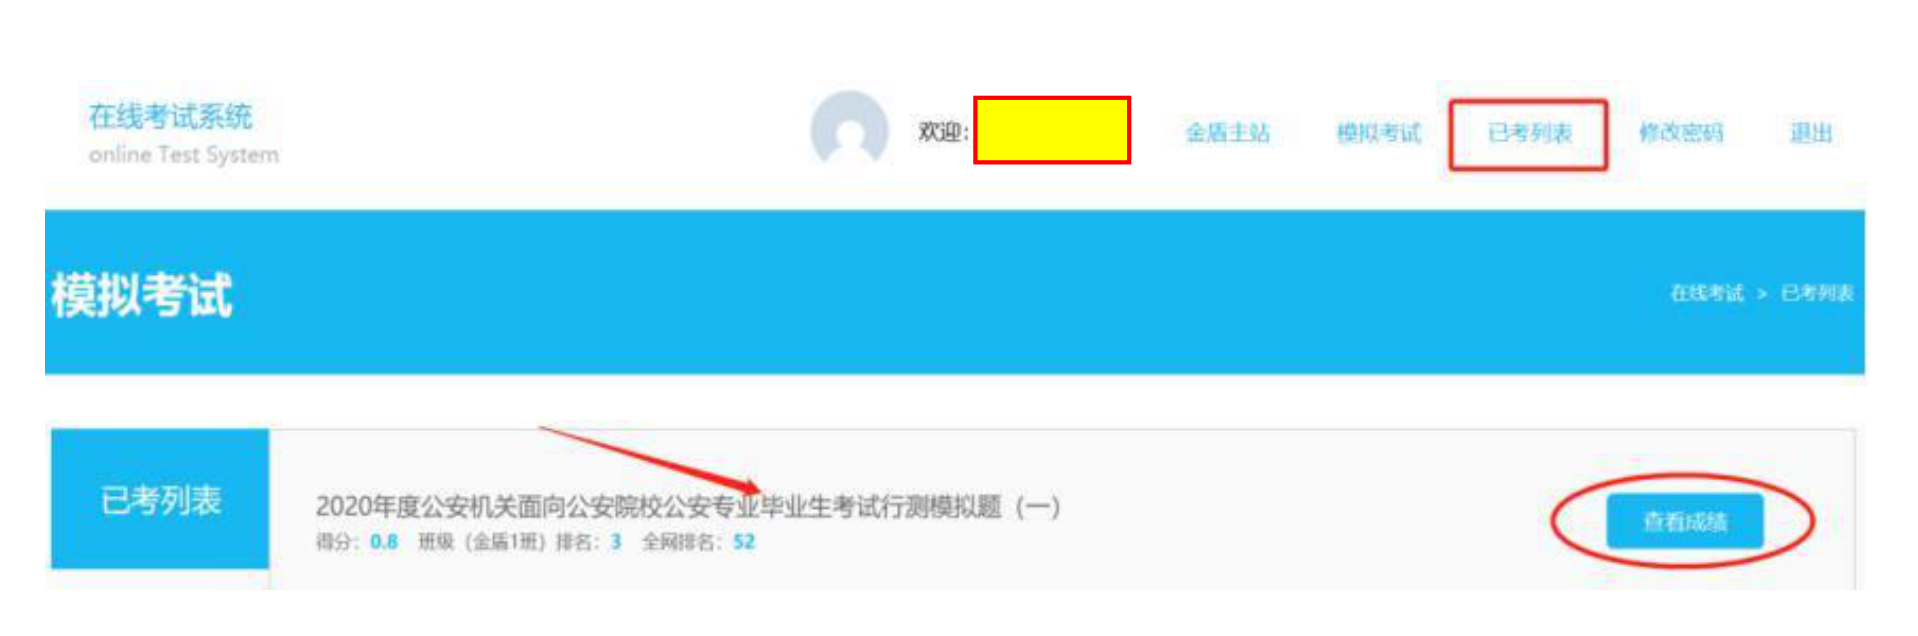Select the 已考列表 sidebar tab
The height and width of the screenshot is (636, 1918).
click(160, 499)
